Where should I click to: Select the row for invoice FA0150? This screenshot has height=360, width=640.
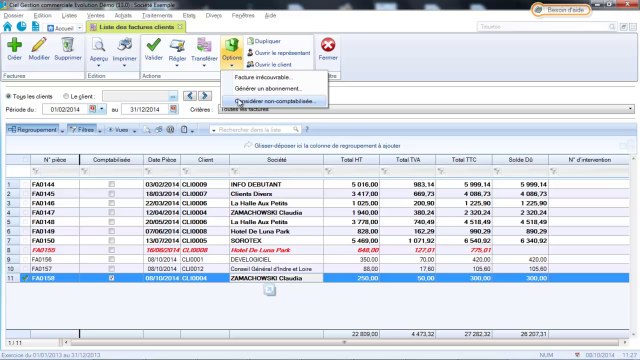pos(317,240)
